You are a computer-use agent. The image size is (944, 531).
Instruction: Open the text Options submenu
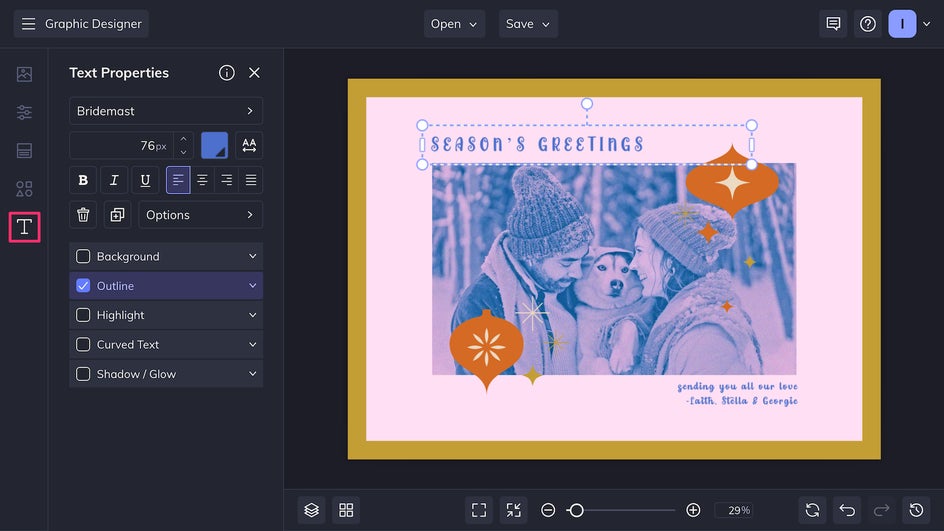pyautogui.click(x=200, y=215)
